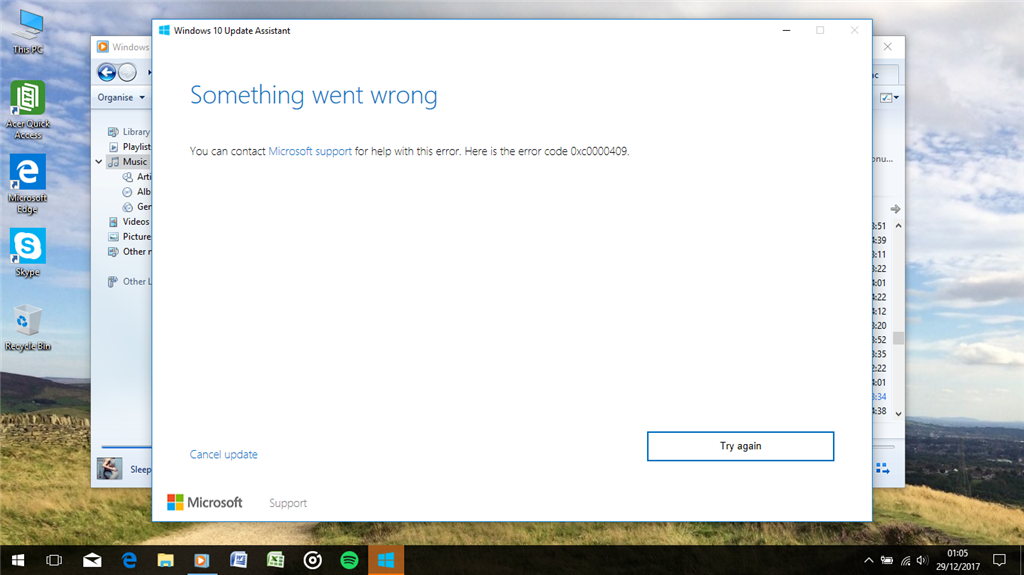The image size is (1024, 575).
Task: Open Spotify from the taskbar
Action: click(349, 560)
